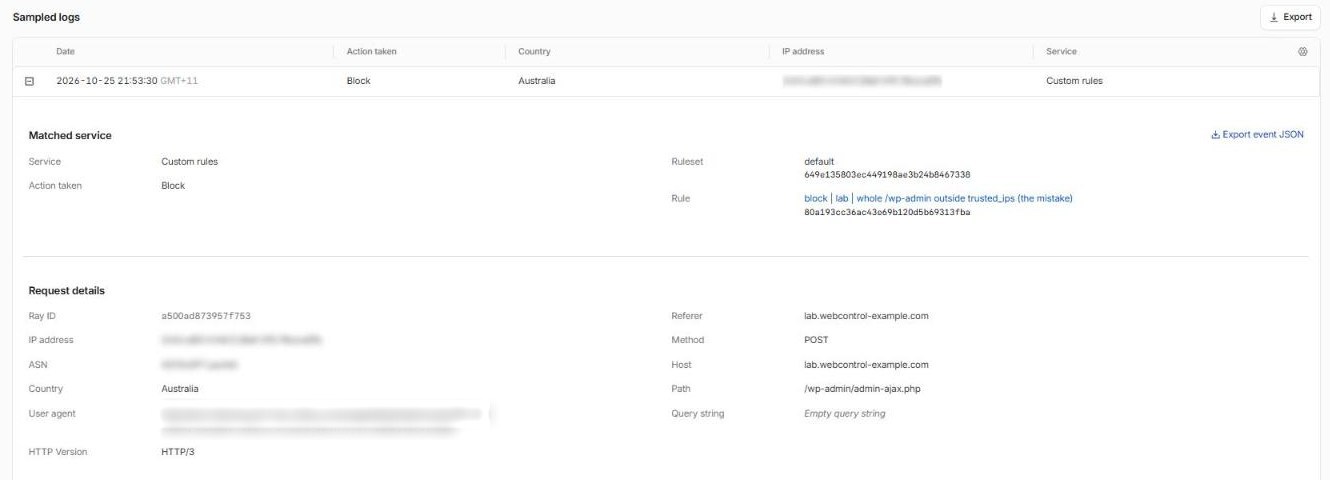Click the Date column header

pos(65,51)
